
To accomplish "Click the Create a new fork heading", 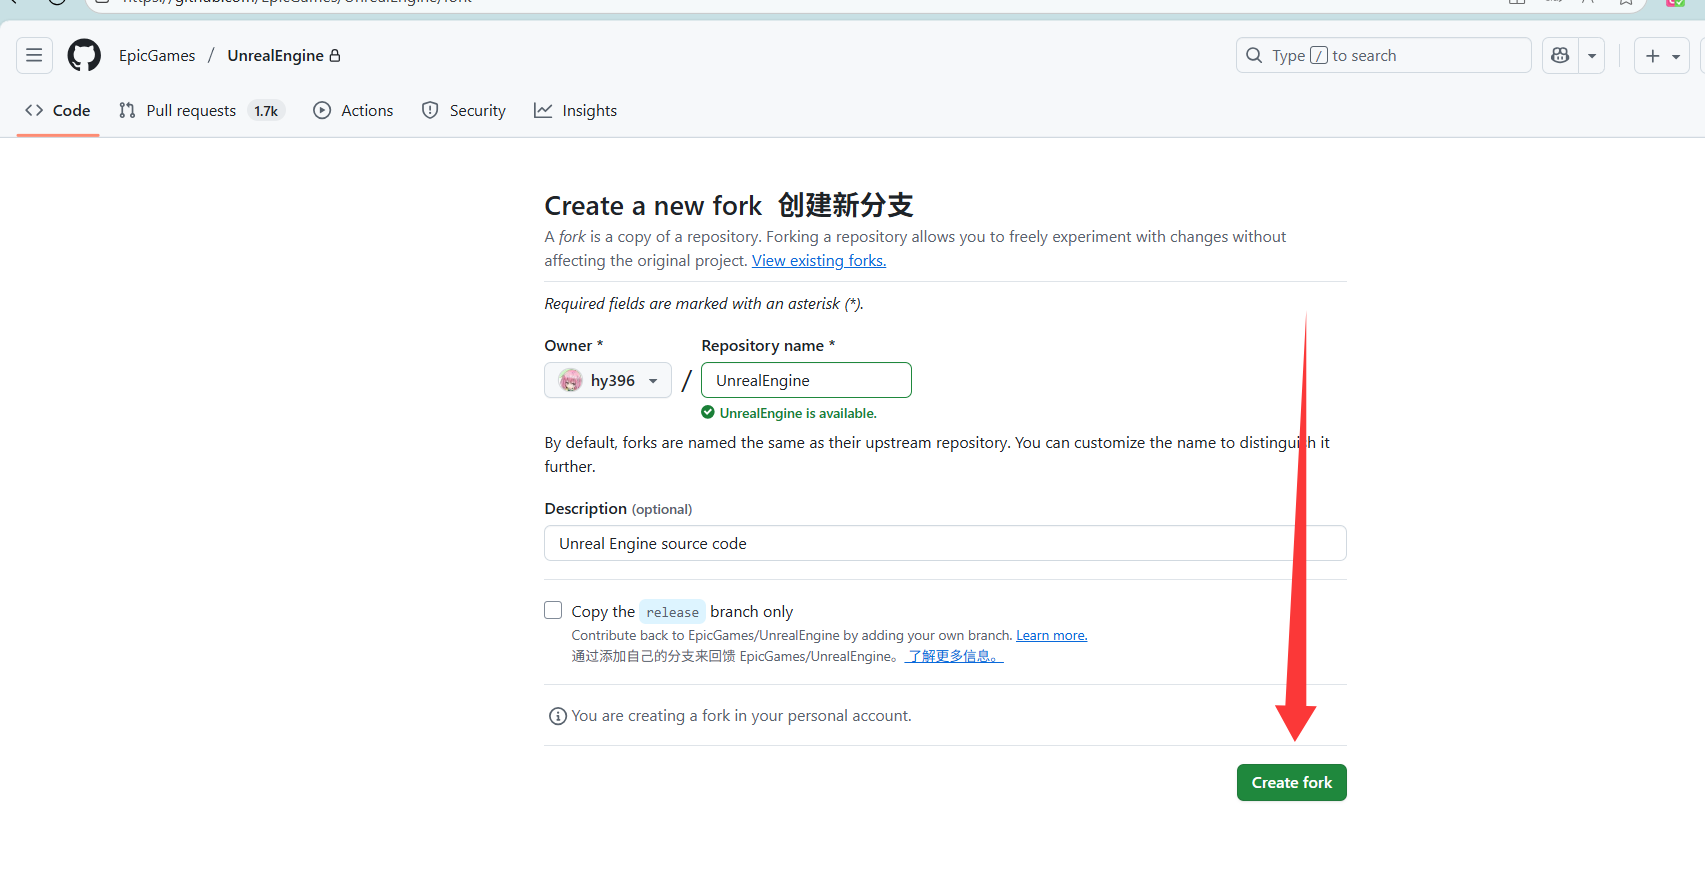I will coord(653,206).
